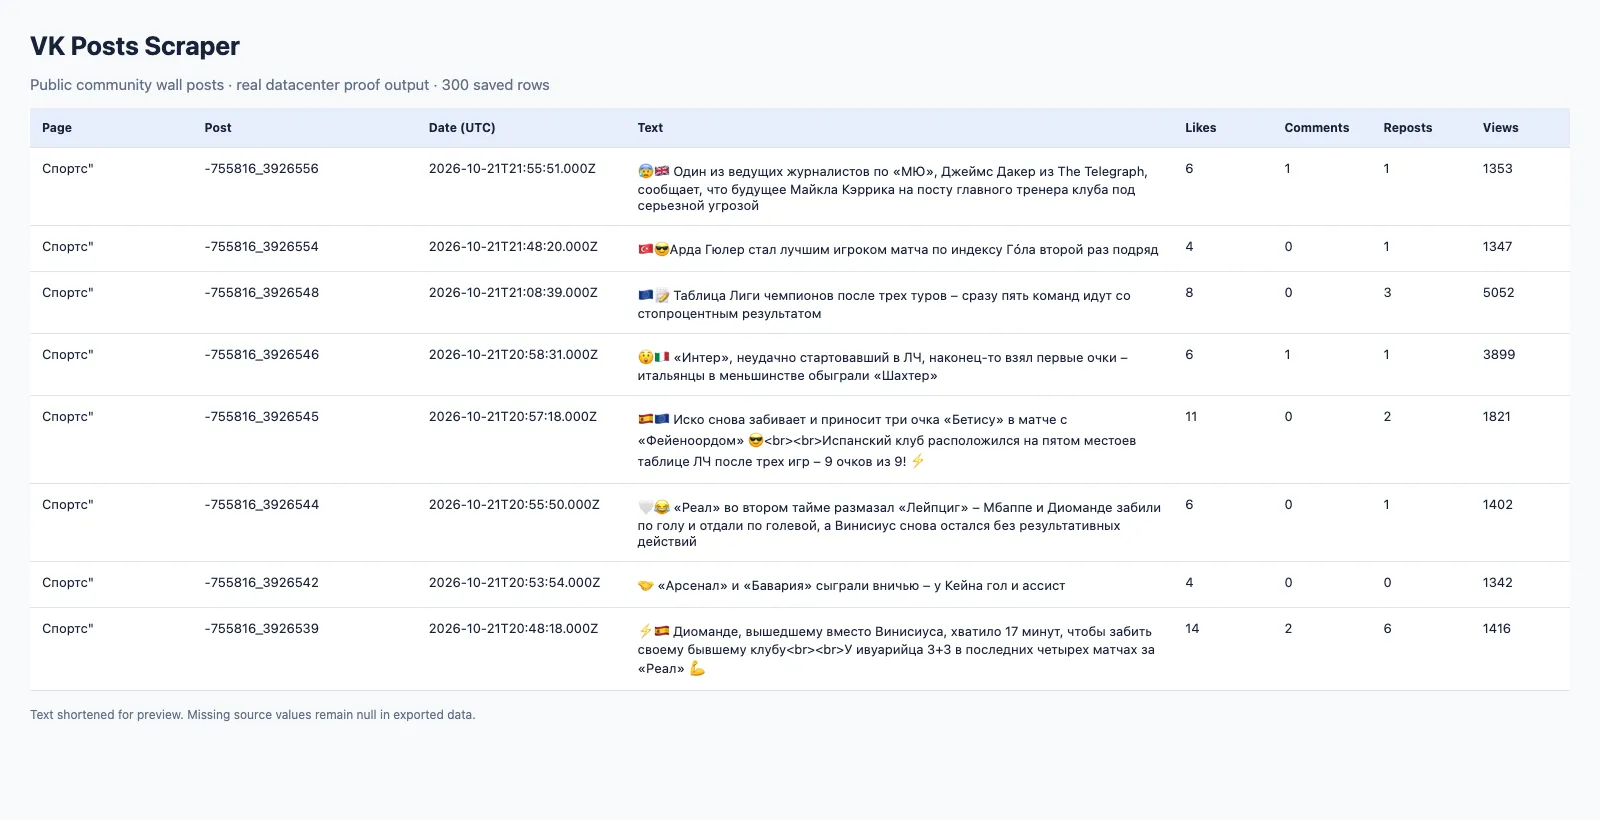Screen dimensions: 1600x820
Task: Click the views value 1416
Action: pos(1497,629)
